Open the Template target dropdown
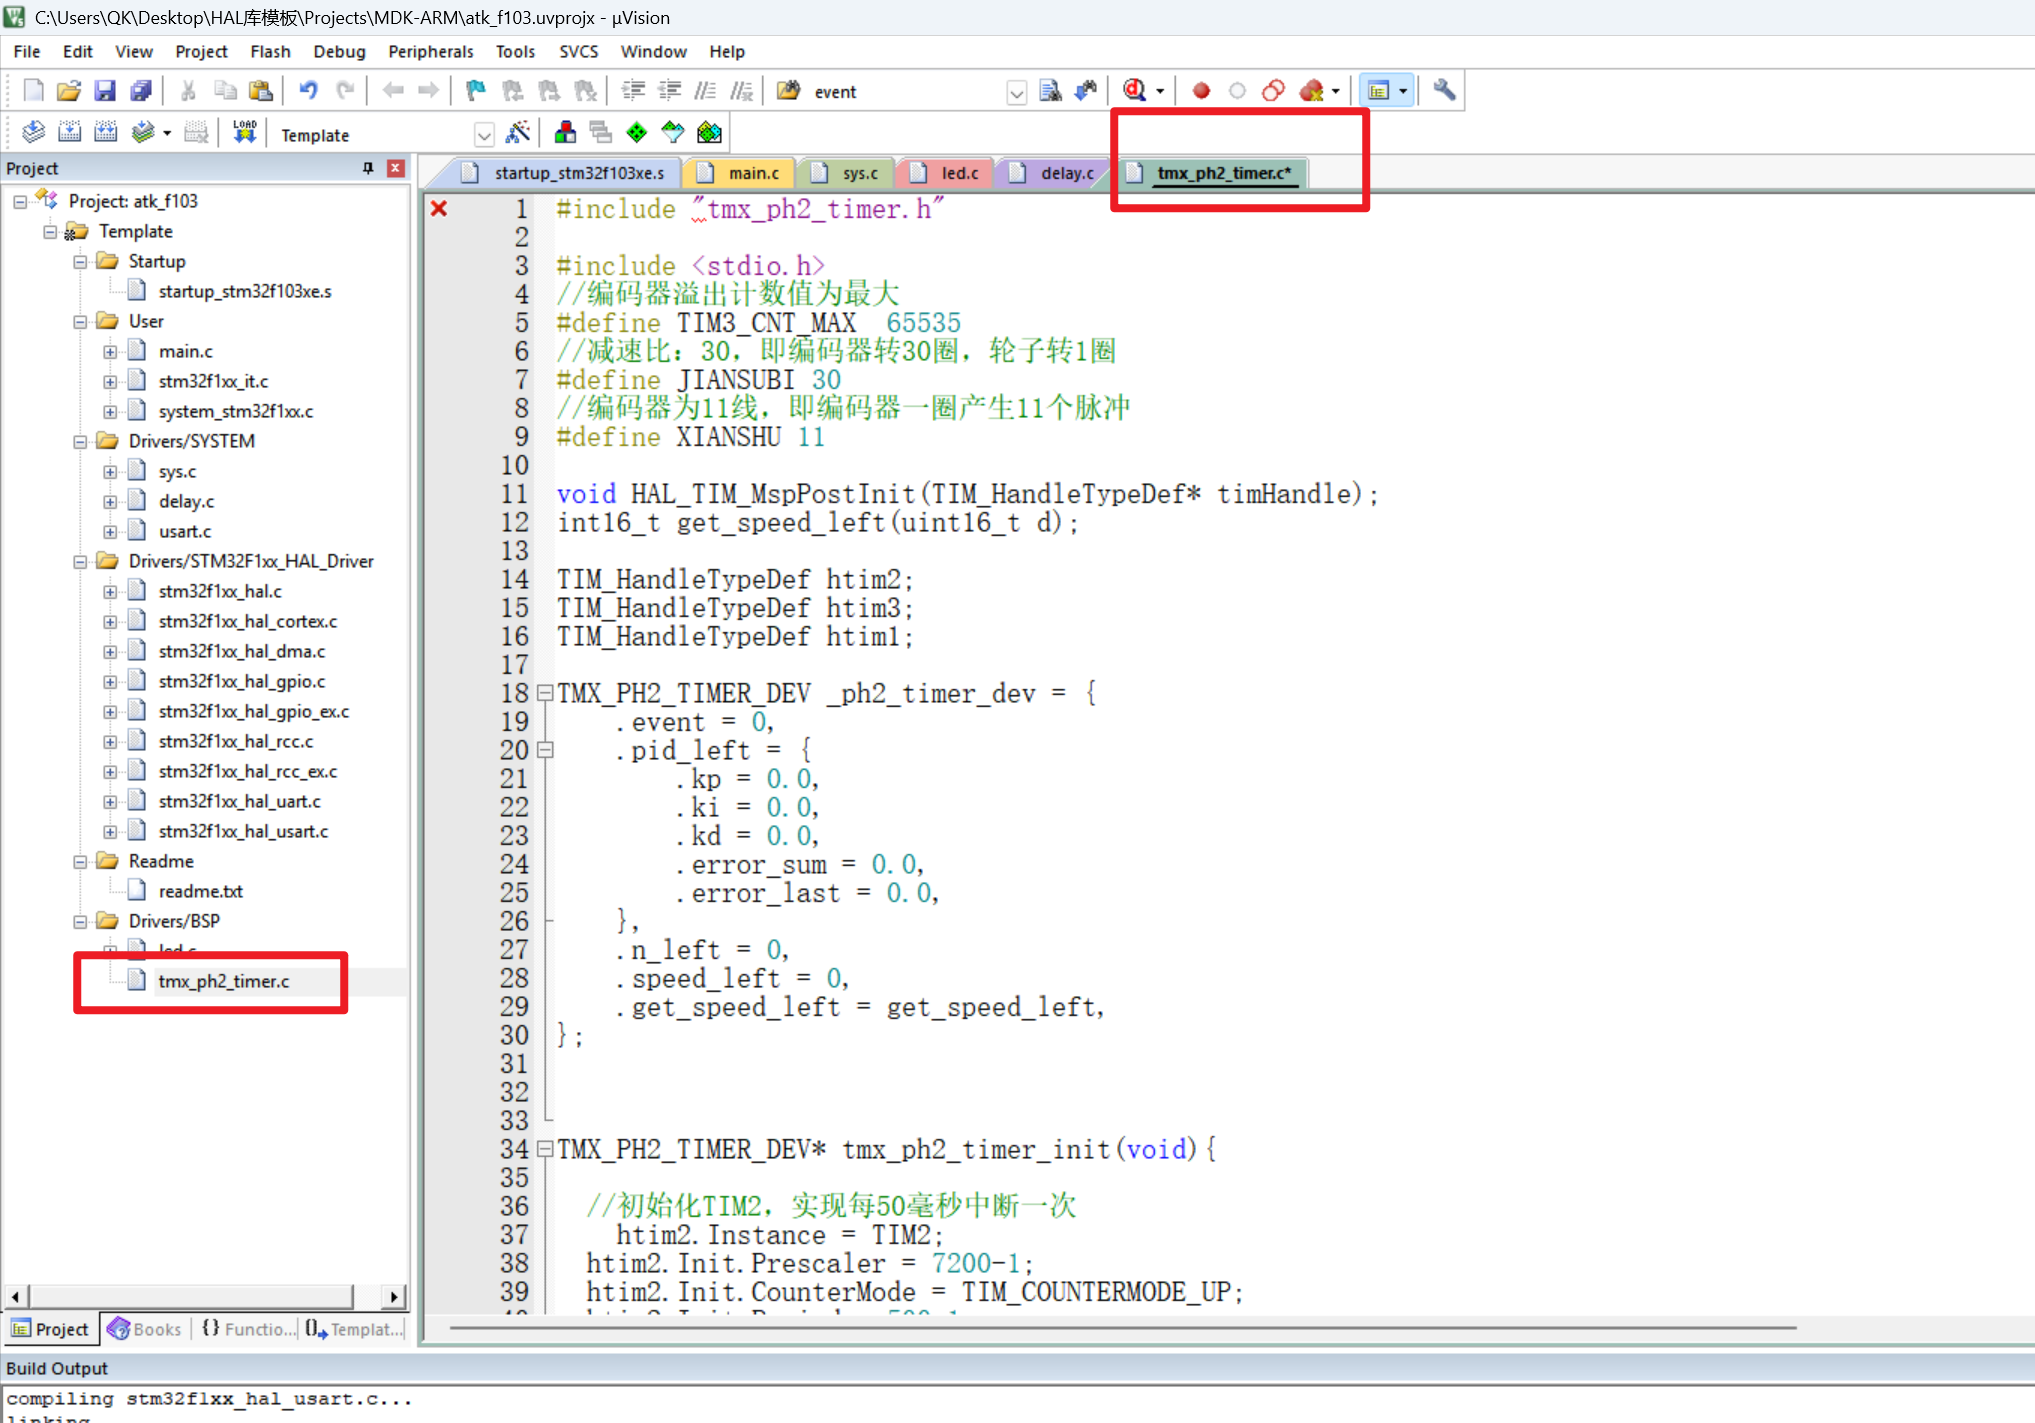 coord(484,135)
